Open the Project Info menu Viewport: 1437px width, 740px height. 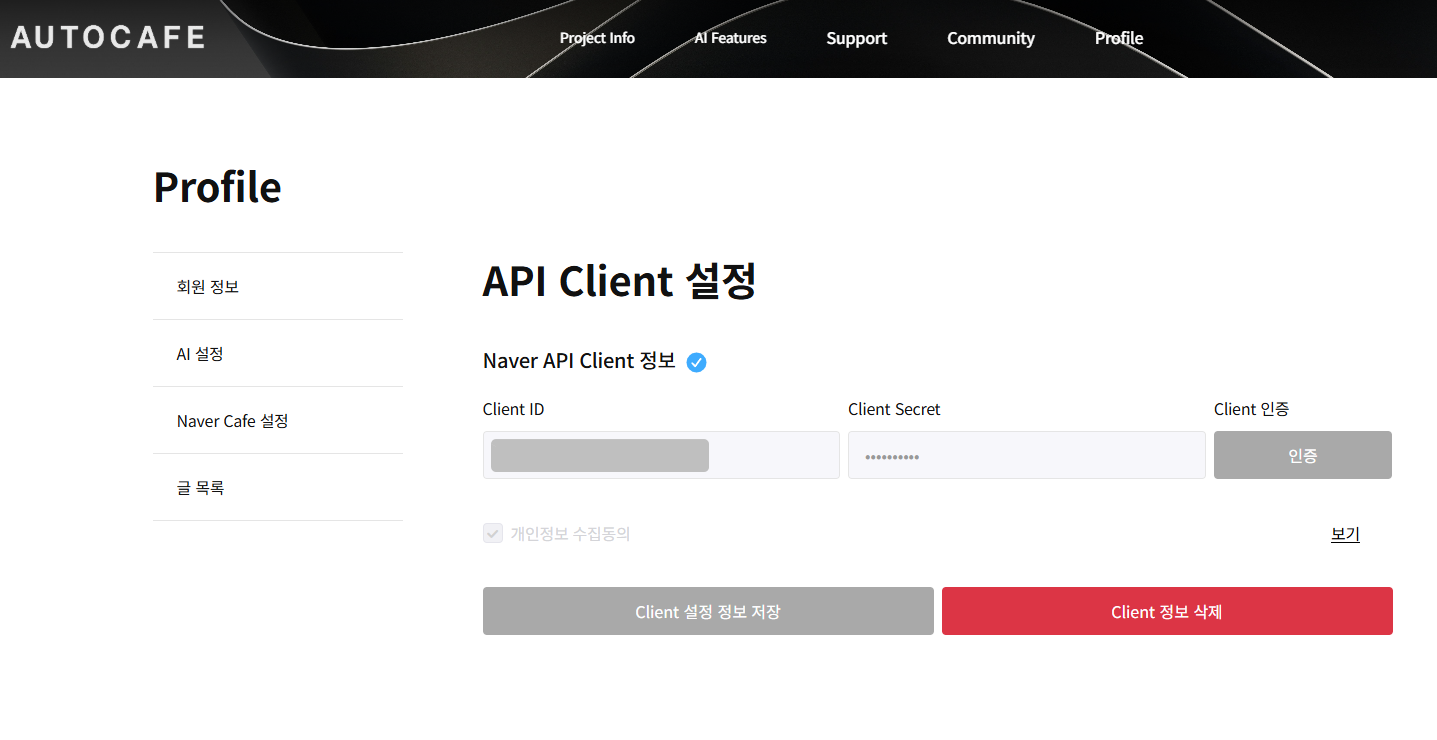[597, 38]
